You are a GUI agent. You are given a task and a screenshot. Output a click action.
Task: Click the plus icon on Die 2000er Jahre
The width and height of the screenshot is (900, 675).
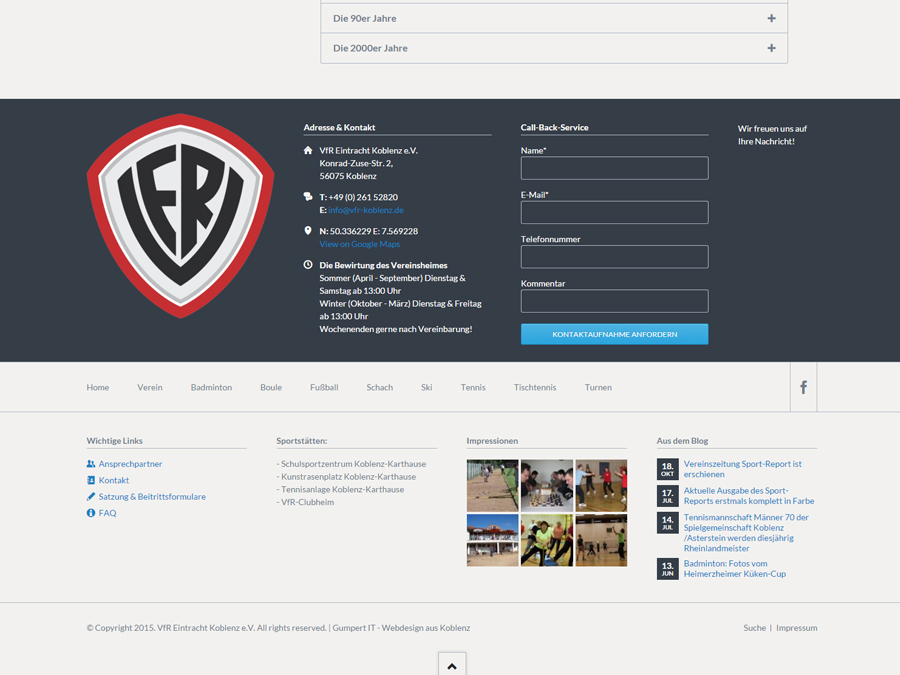[x=771, y=48]
